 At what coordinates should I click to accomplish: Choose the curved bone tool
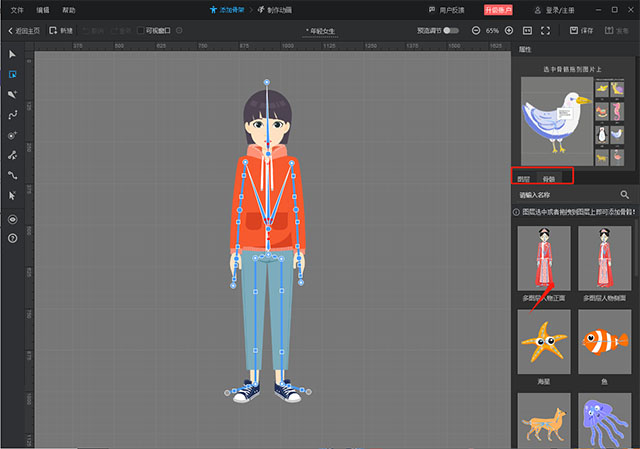coord(13,115)
